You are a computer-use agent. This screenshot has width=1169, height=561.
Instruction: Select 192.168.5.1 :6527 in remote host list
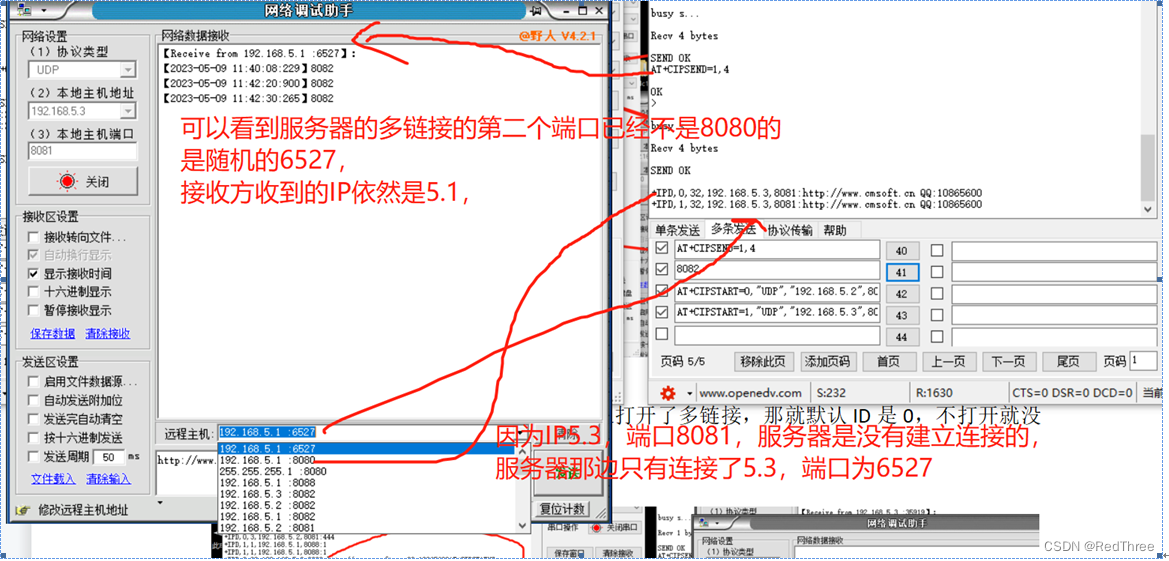click(365, 448)
